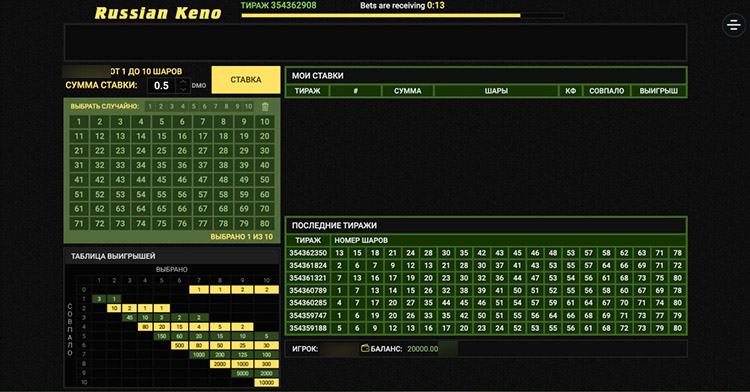Open the round hamburger menu icon

point(734,24)
